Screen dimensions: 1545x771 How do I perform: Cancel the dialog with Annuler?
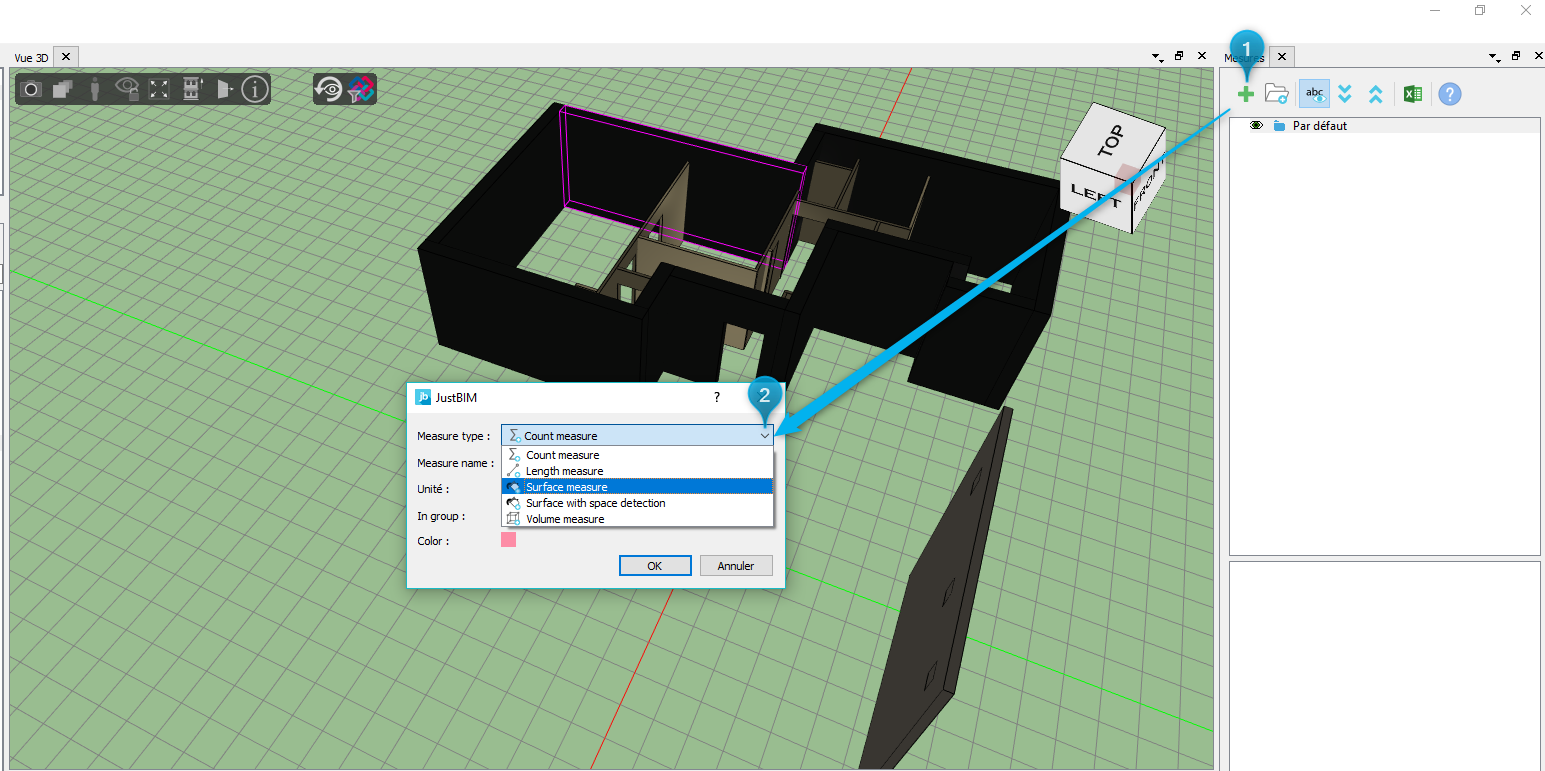(736, 566)
